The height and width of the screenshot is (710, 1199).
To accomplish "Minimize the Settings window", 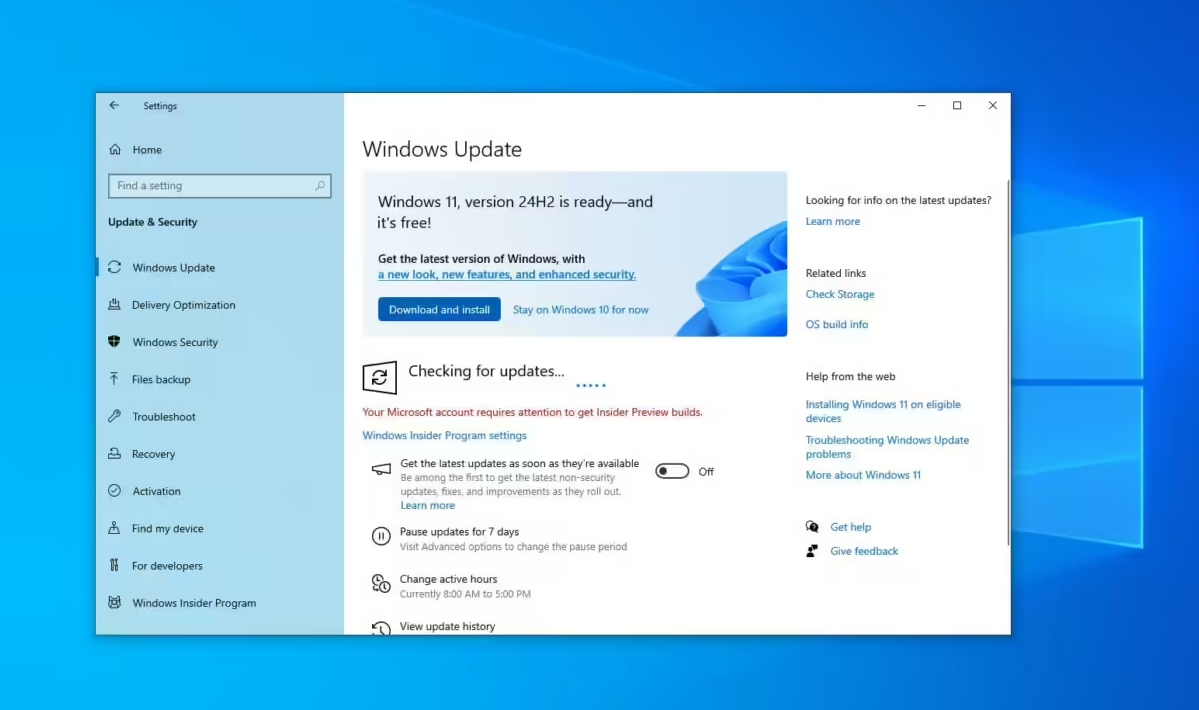I will coord(921,105).
